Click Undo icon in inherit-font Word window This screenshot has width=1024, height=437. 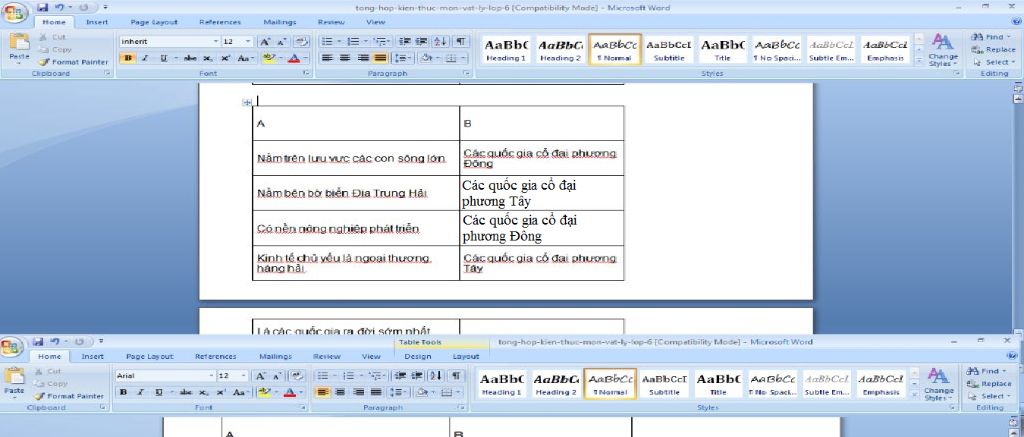click(59, 8)
